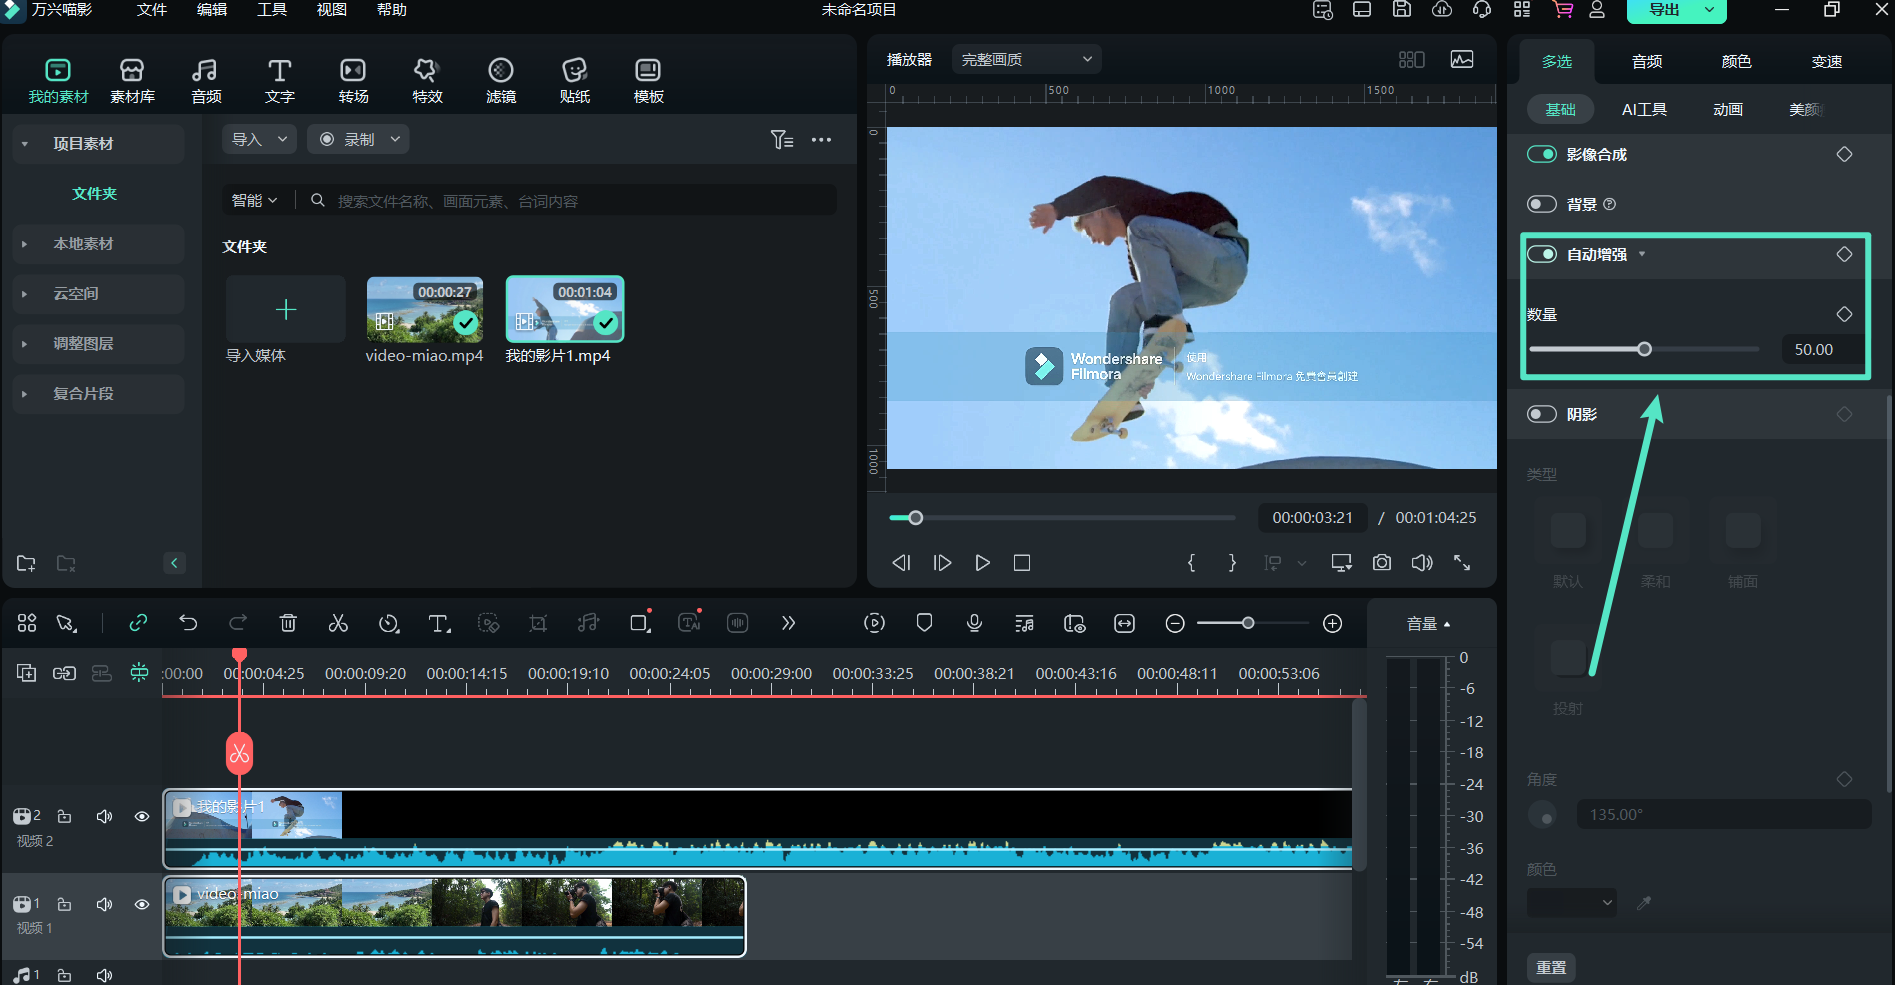The image size is (1895, 985).
Task: Click the text tool icon in timeline toolbar
Action: click(x=439, y=623)
